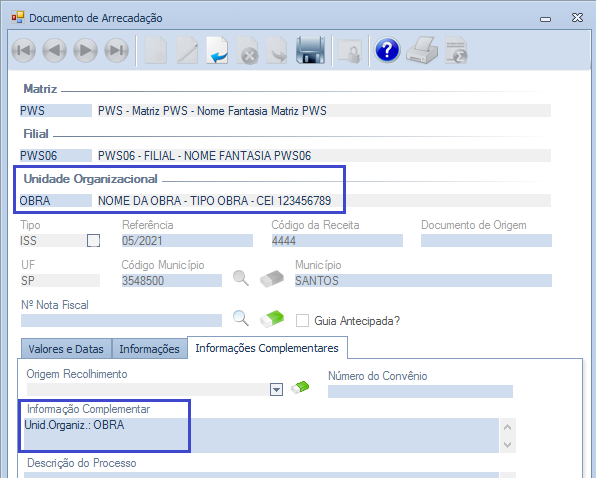
Task: Save with the floppy disk icon
Action: click(310, 50)
